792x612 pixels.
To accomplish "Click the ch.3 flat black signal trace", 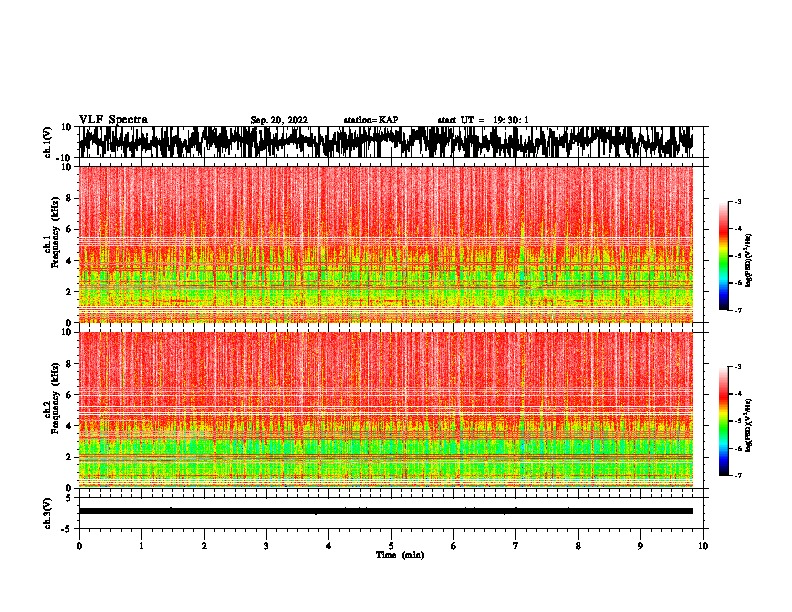I will coord(386,511).
